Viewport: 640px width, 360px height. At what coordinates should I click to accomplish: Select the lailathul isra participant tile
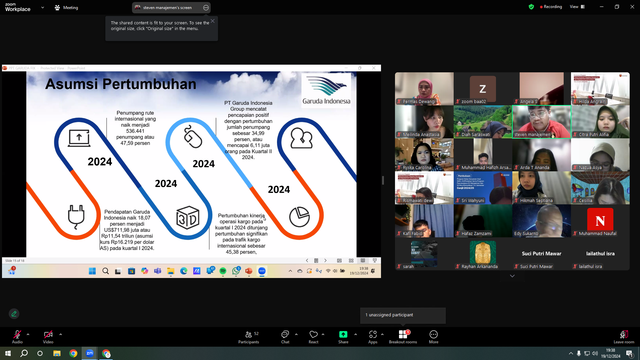[x=600, y=254]
